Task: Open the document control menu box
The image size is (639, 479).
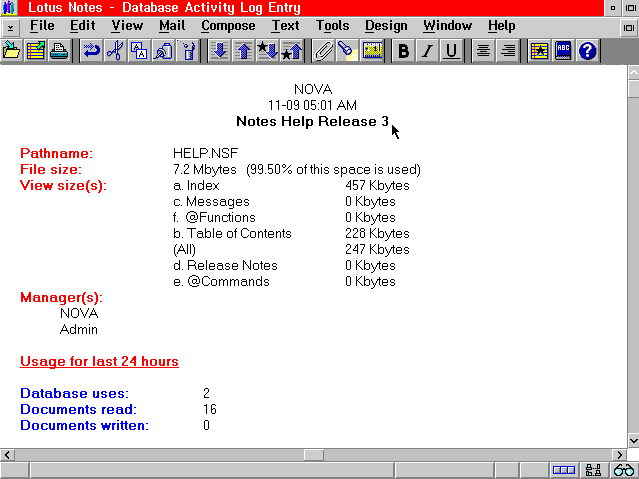Action: click(10, 27)
